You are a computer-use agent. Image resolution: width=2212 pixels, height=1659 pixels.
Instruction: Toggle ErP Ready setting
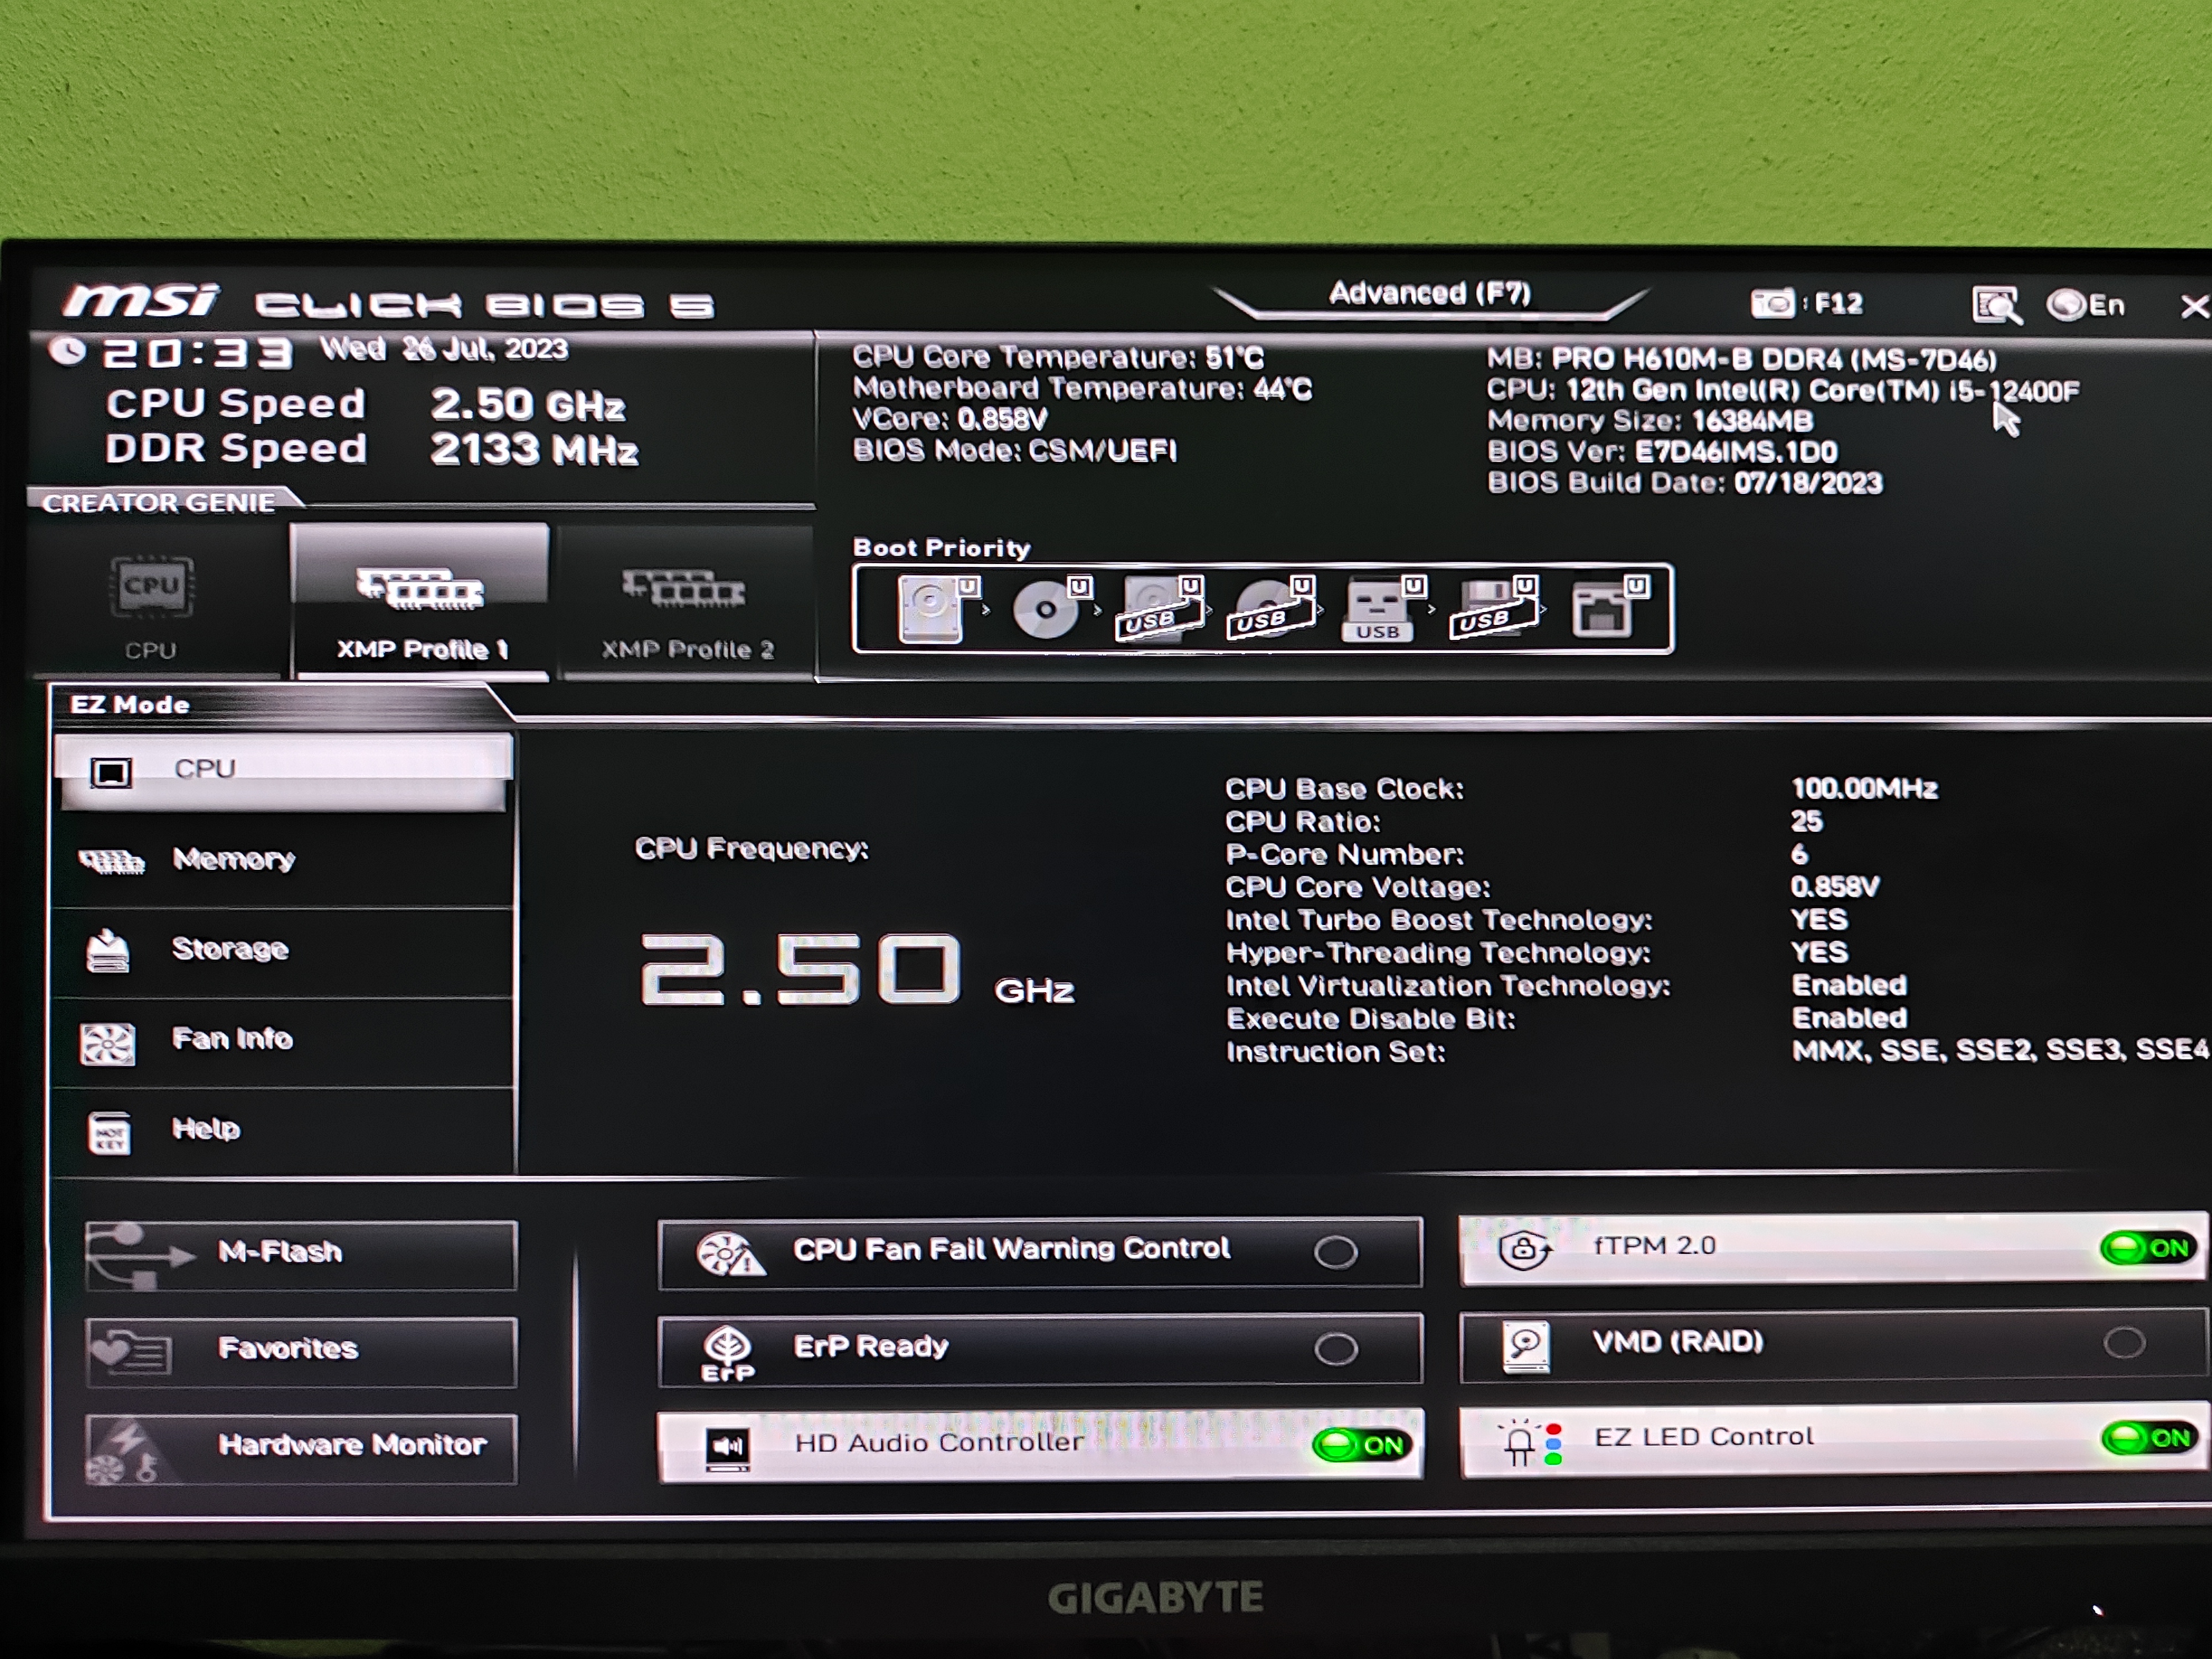tap(1040, 1349)
